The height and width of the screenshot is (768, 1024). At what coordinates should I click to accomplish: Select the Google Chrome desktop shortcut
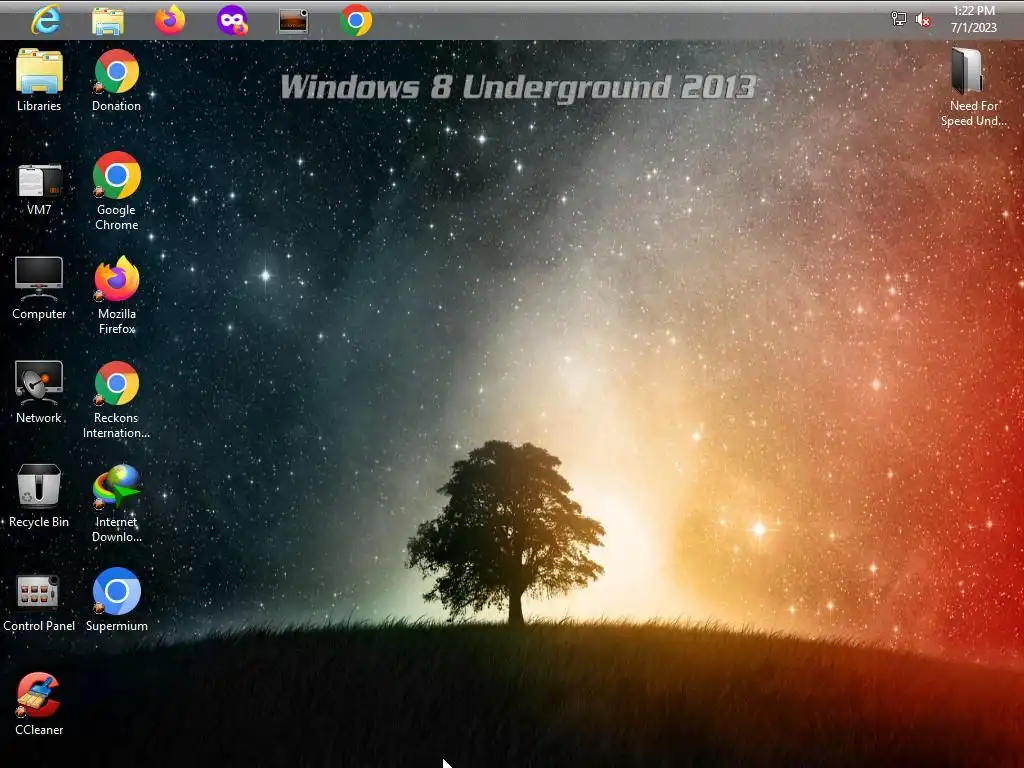(x=116, y=191)
